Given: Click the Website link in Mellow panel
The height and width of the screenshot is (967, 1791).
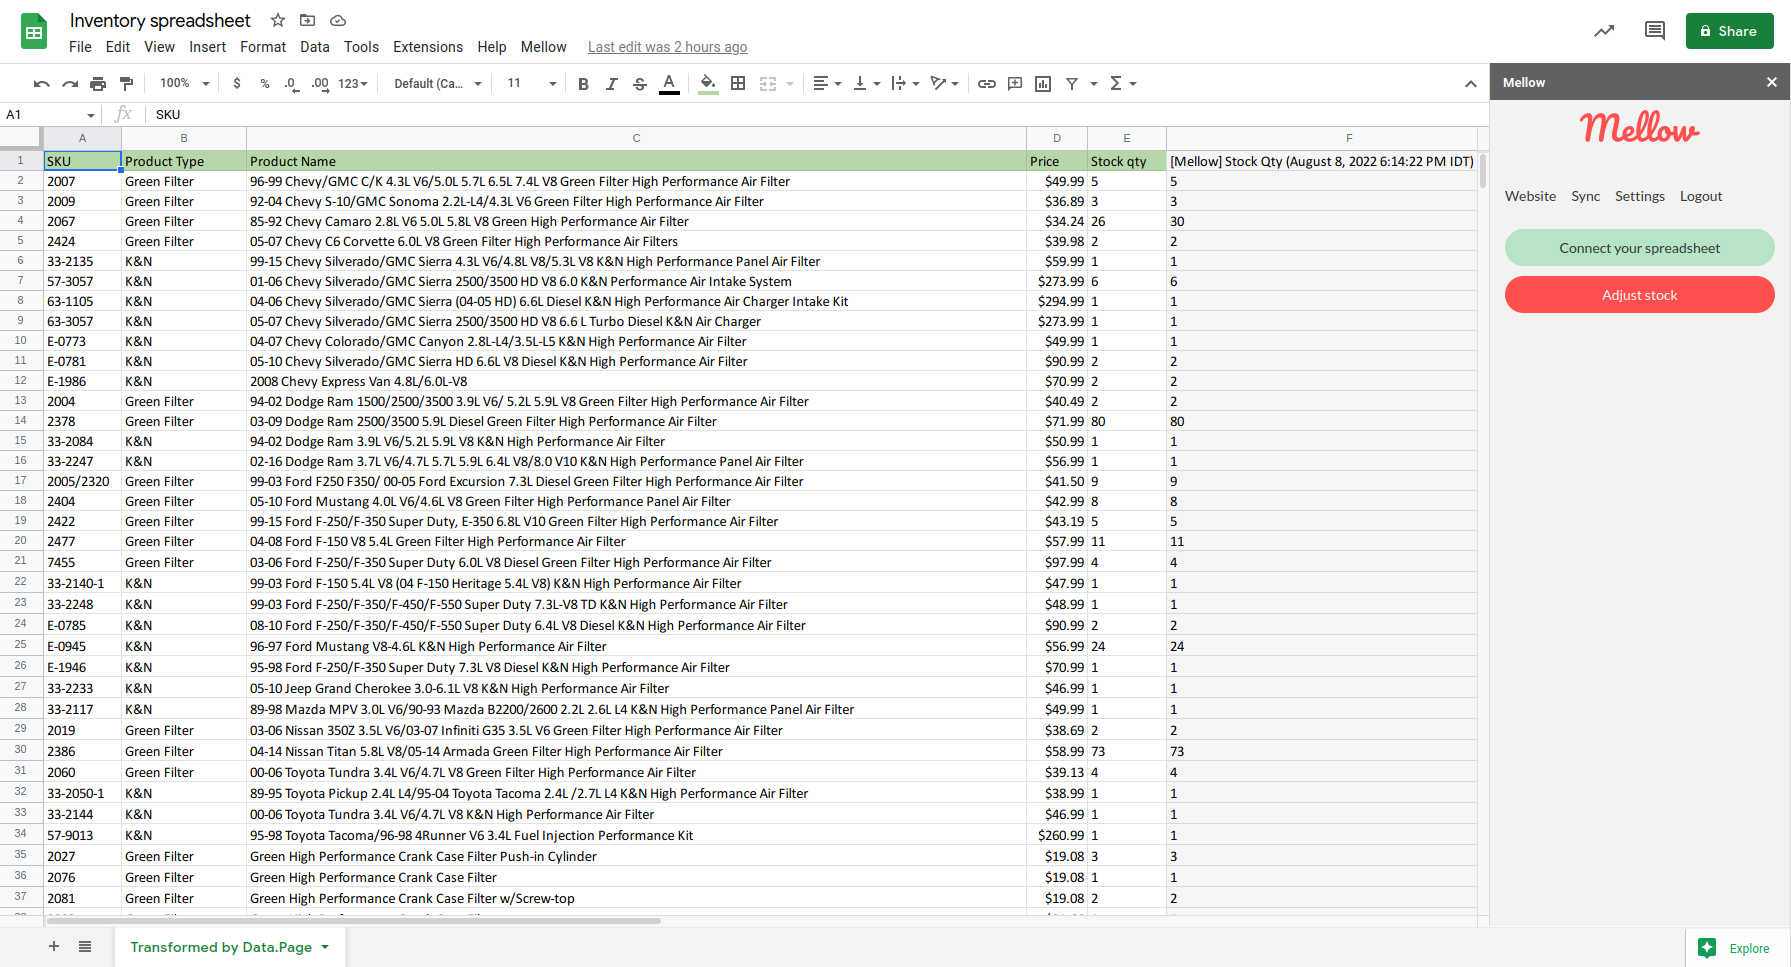Looking at the screenshot, I should [x=1530, y=196].
